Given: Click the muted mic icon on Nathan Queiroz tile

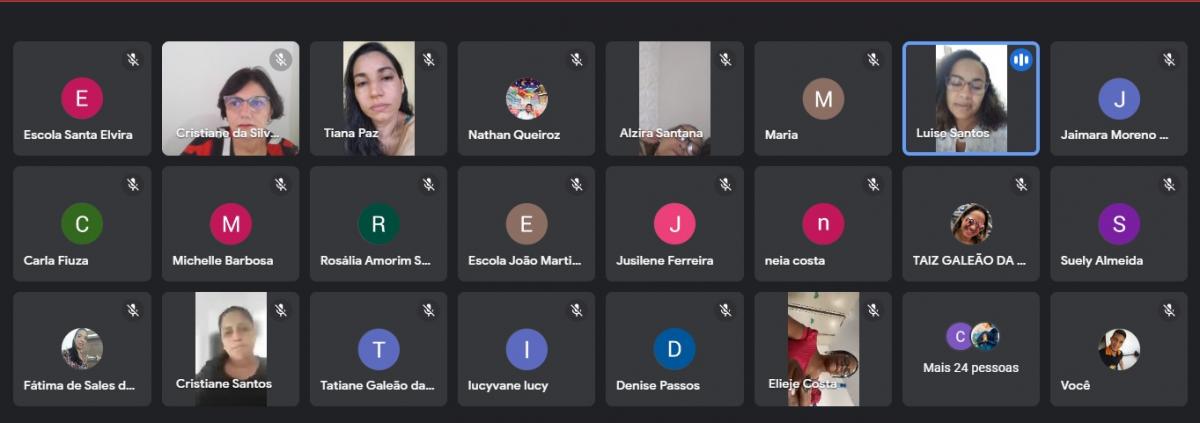Looking at the screenshot, I should [576, 60].
